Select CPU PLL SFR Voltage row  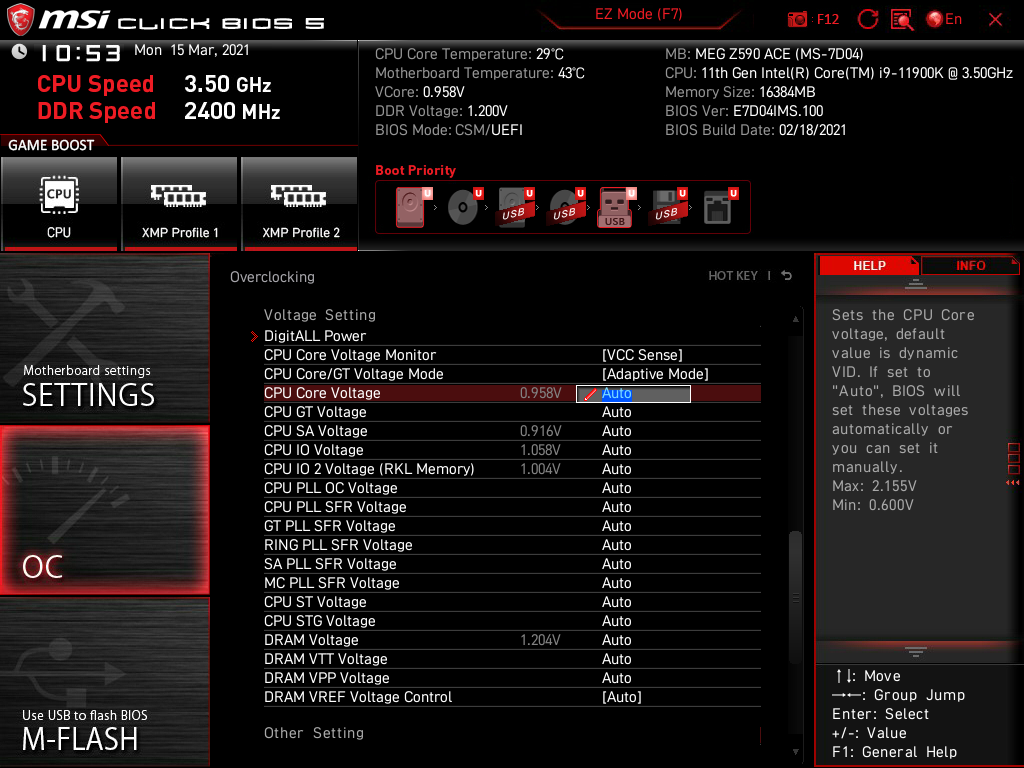click(x=512, y=507)
